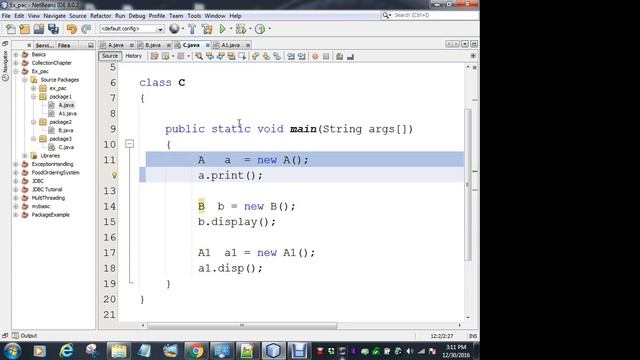Switch to B.java editor tab
The height and width of the screenshot is (360, 640).
153,45
